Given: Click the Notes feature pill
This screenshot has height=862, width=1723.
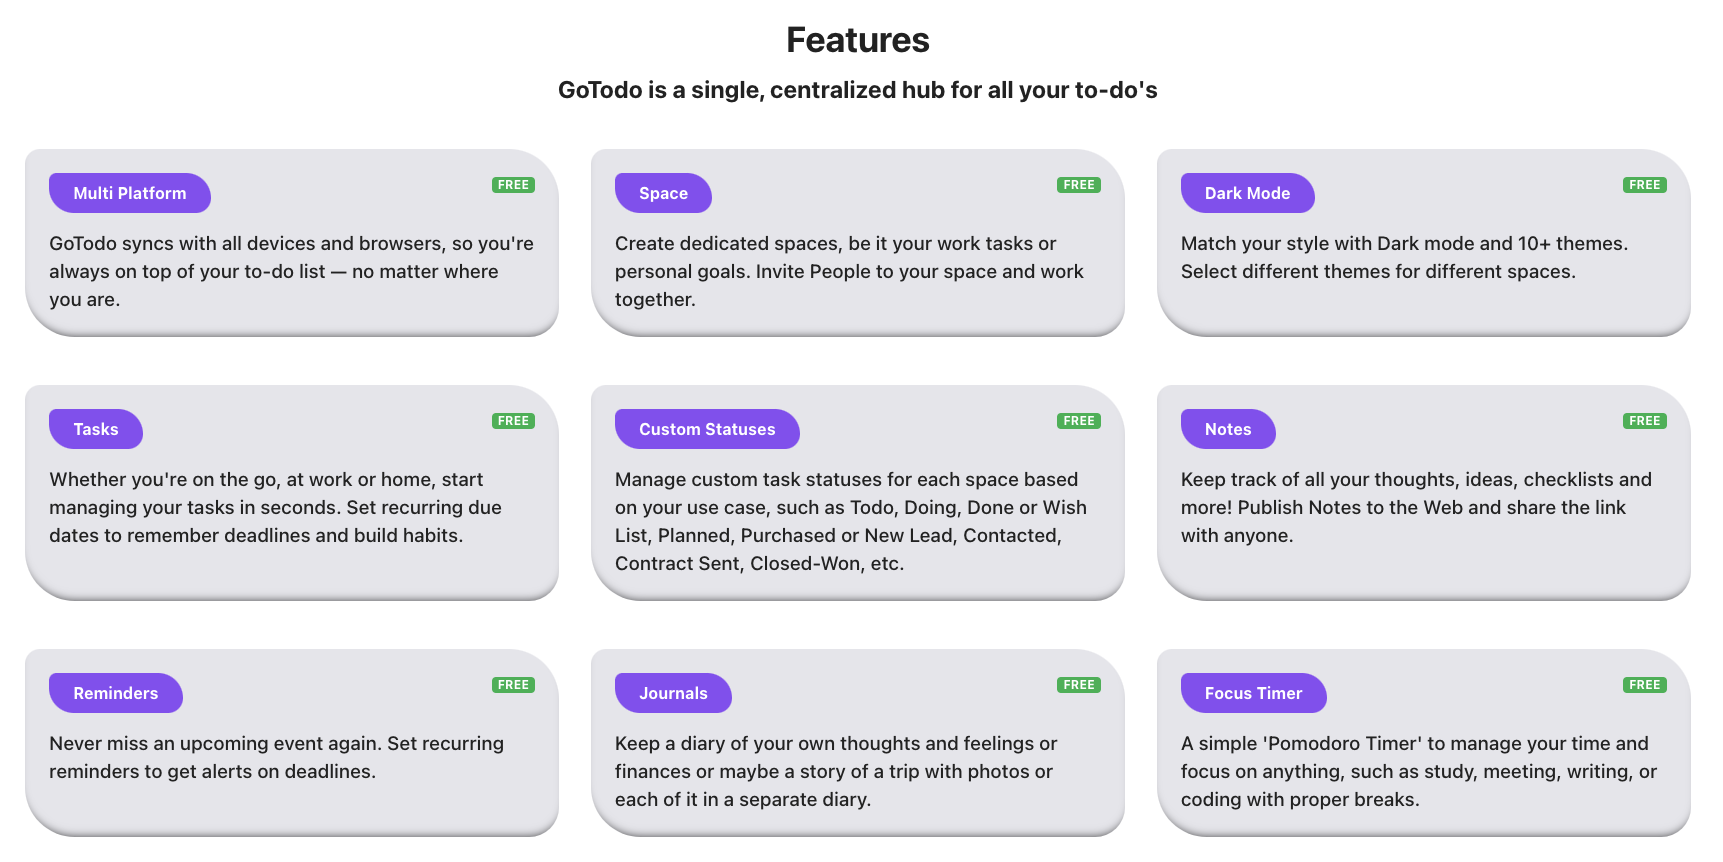Looking at the screenshot, I should (1228, 429).
